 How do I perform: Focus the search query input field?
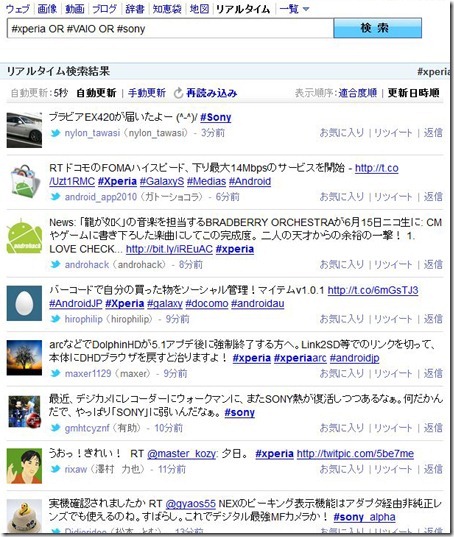(x=170, y=28)
